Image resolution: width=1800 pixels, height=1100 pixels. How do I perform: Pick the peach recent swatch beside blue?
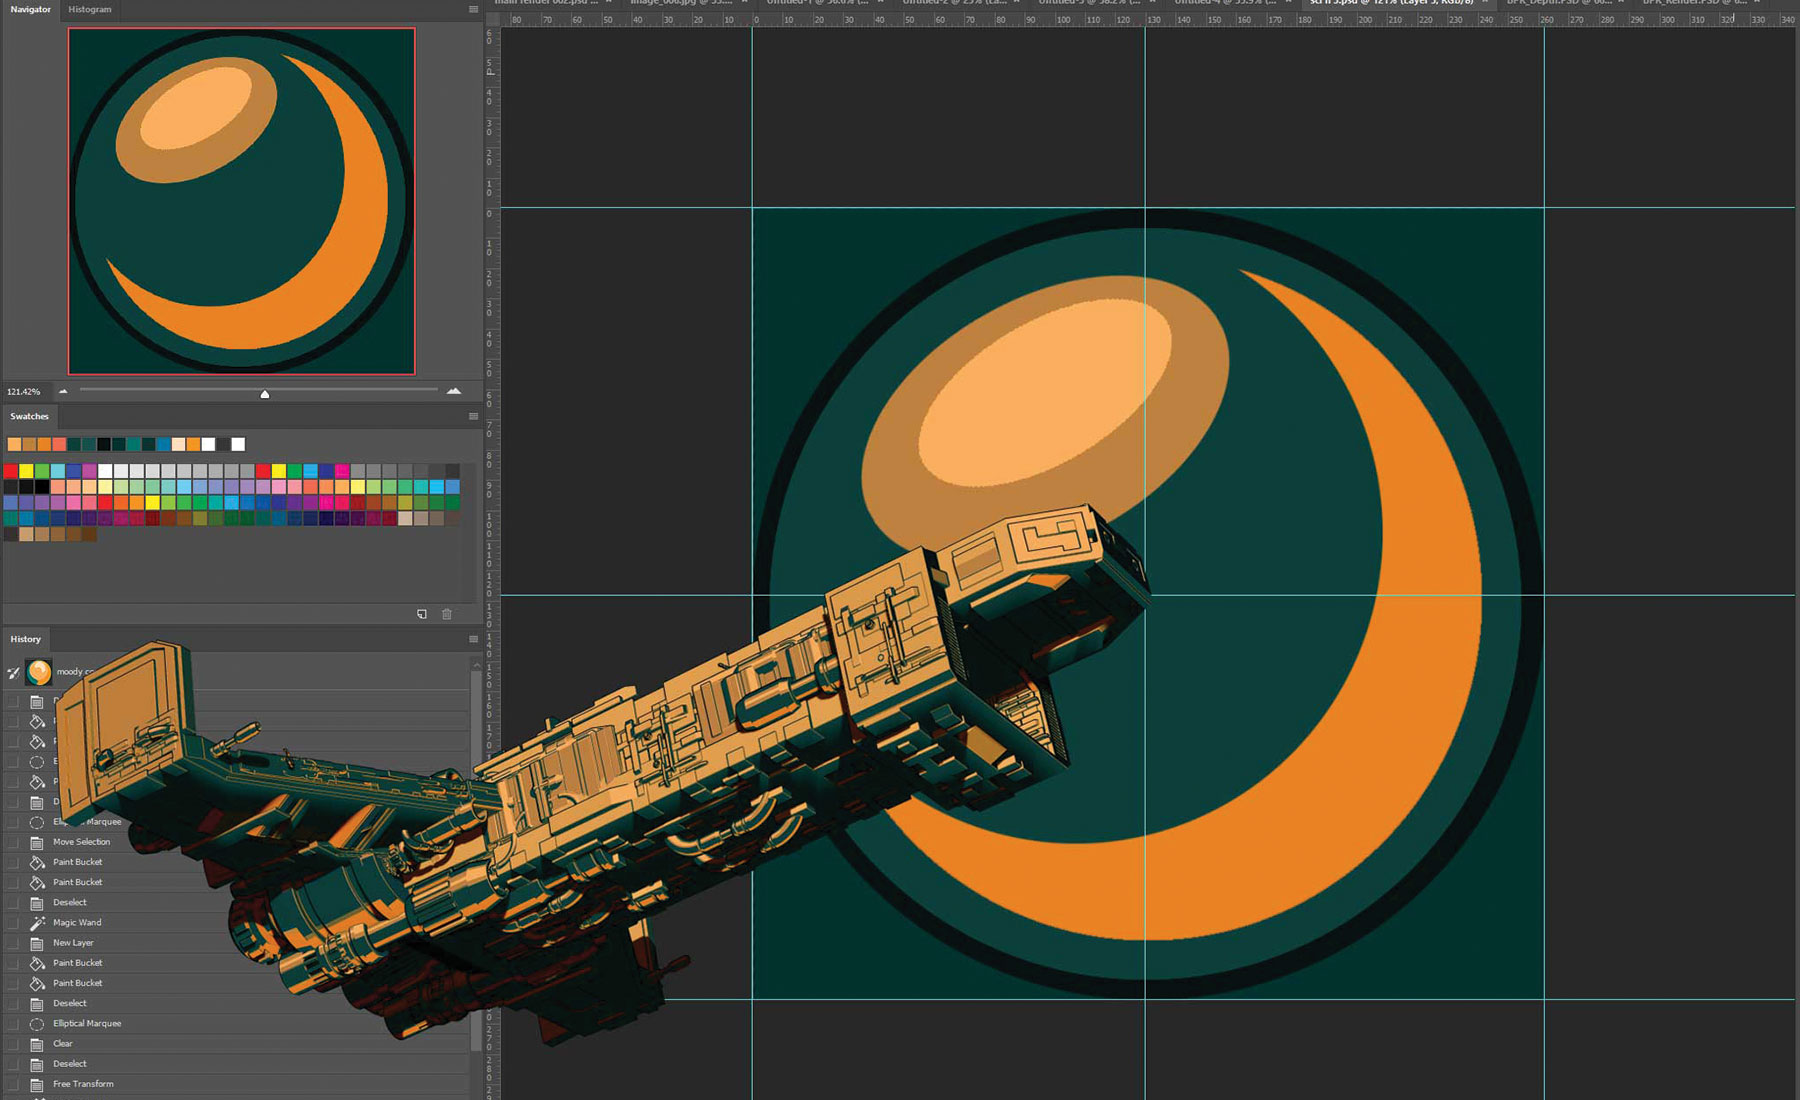click(x=178, y=444)
